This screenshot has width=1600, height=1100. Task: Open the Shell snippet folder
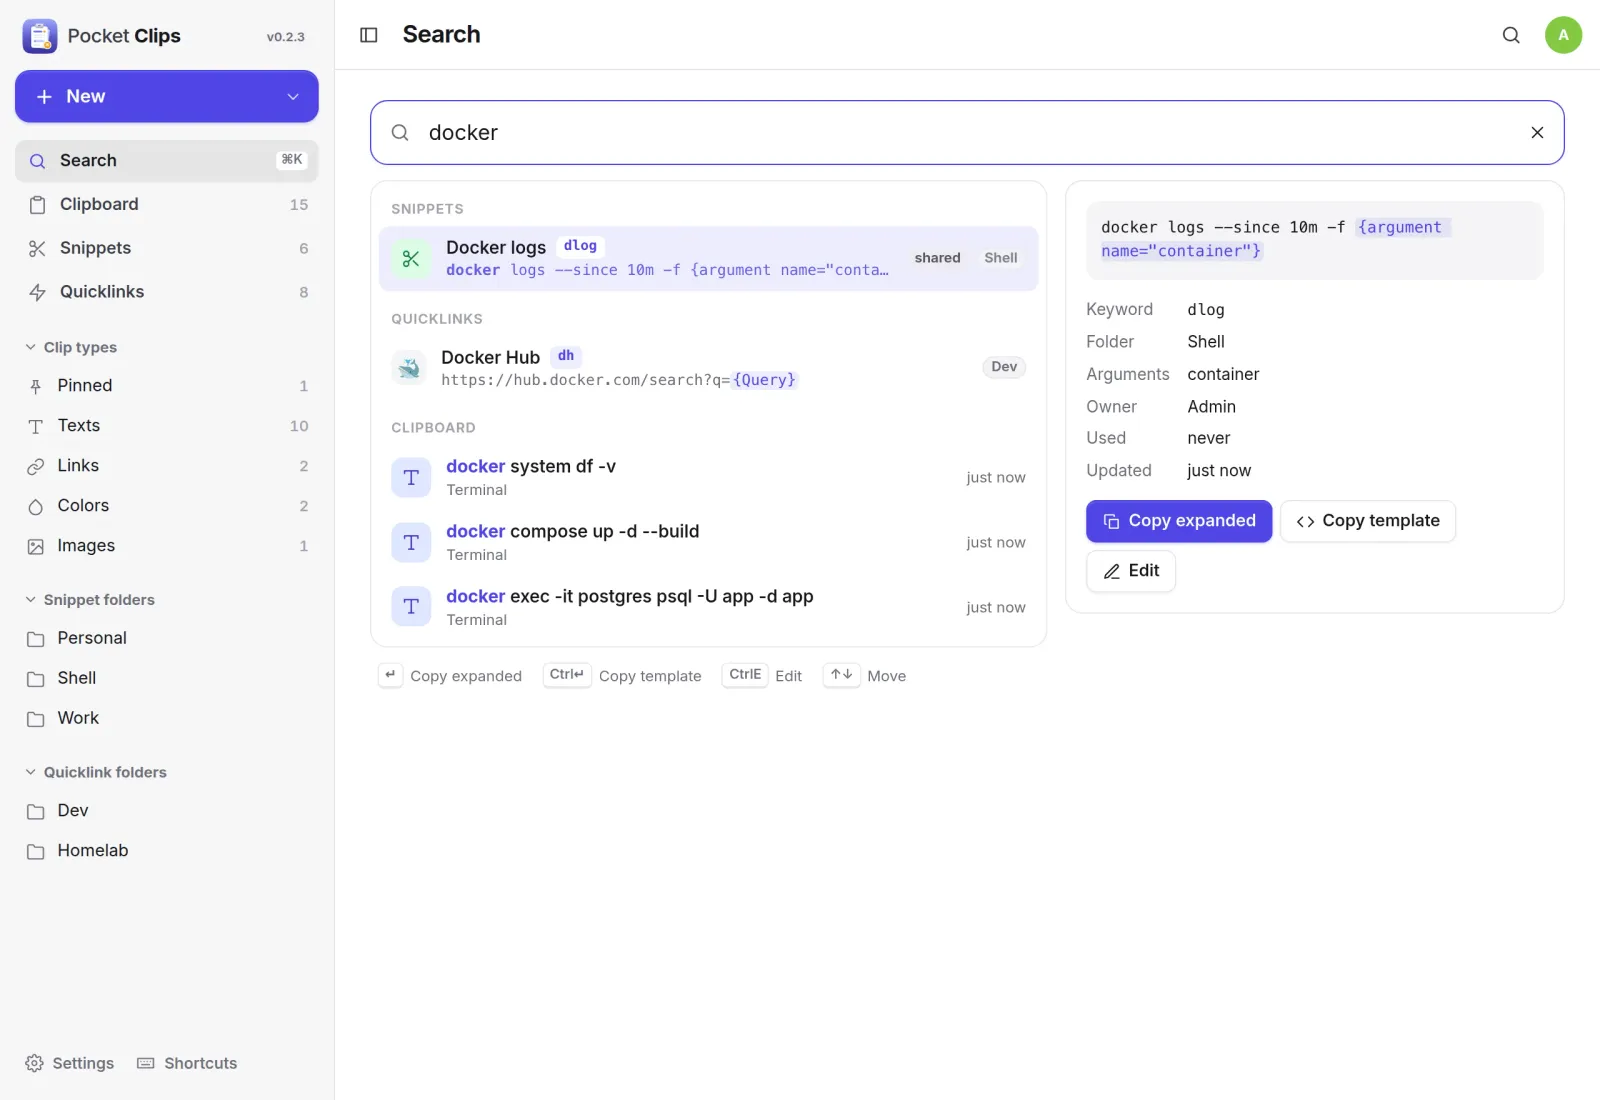tap(166, 678)
